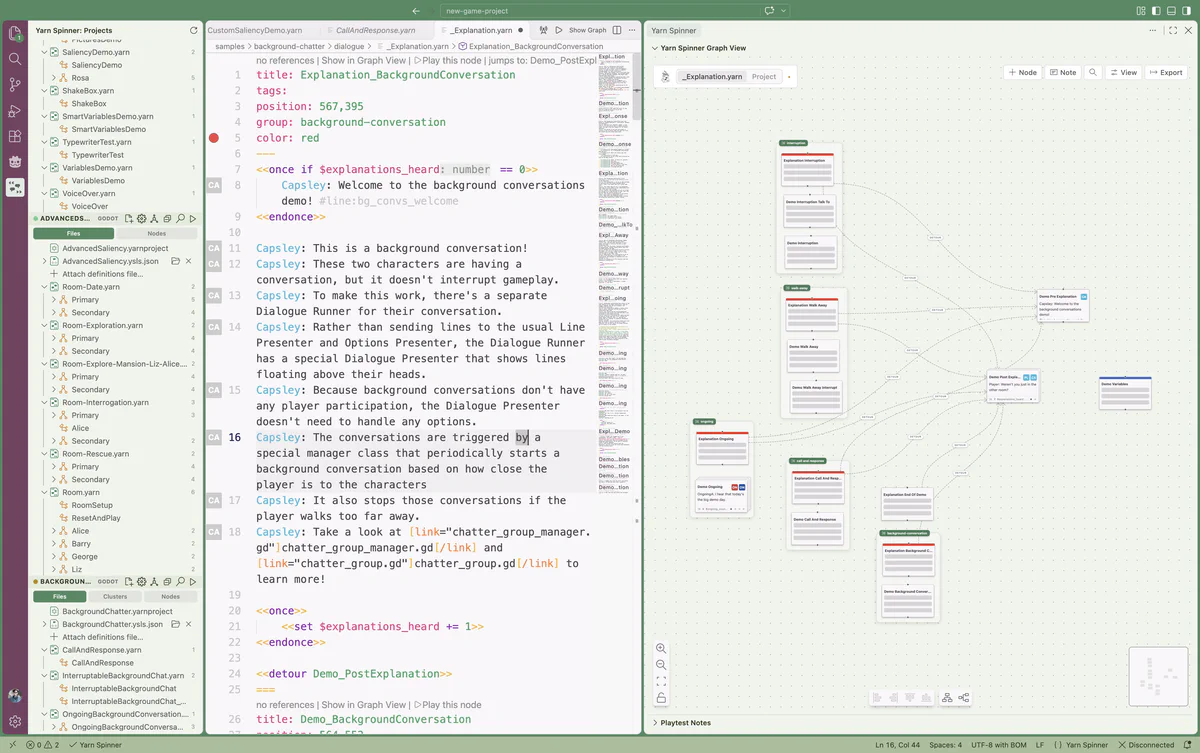Click the new file icon in BackgroundChatter header
This screenshot has width=1200, height=753.
tap(129, 581)
